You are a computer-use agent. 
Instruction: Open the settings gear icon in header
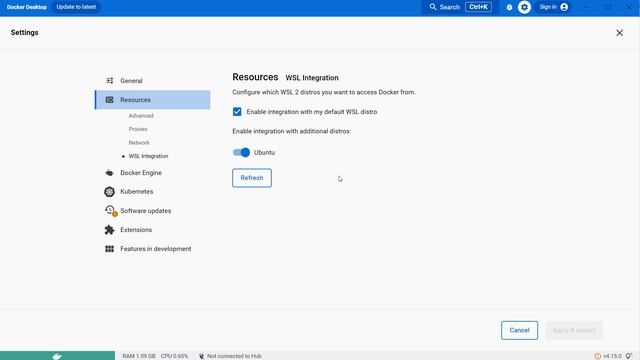click(x=524, y=7)
